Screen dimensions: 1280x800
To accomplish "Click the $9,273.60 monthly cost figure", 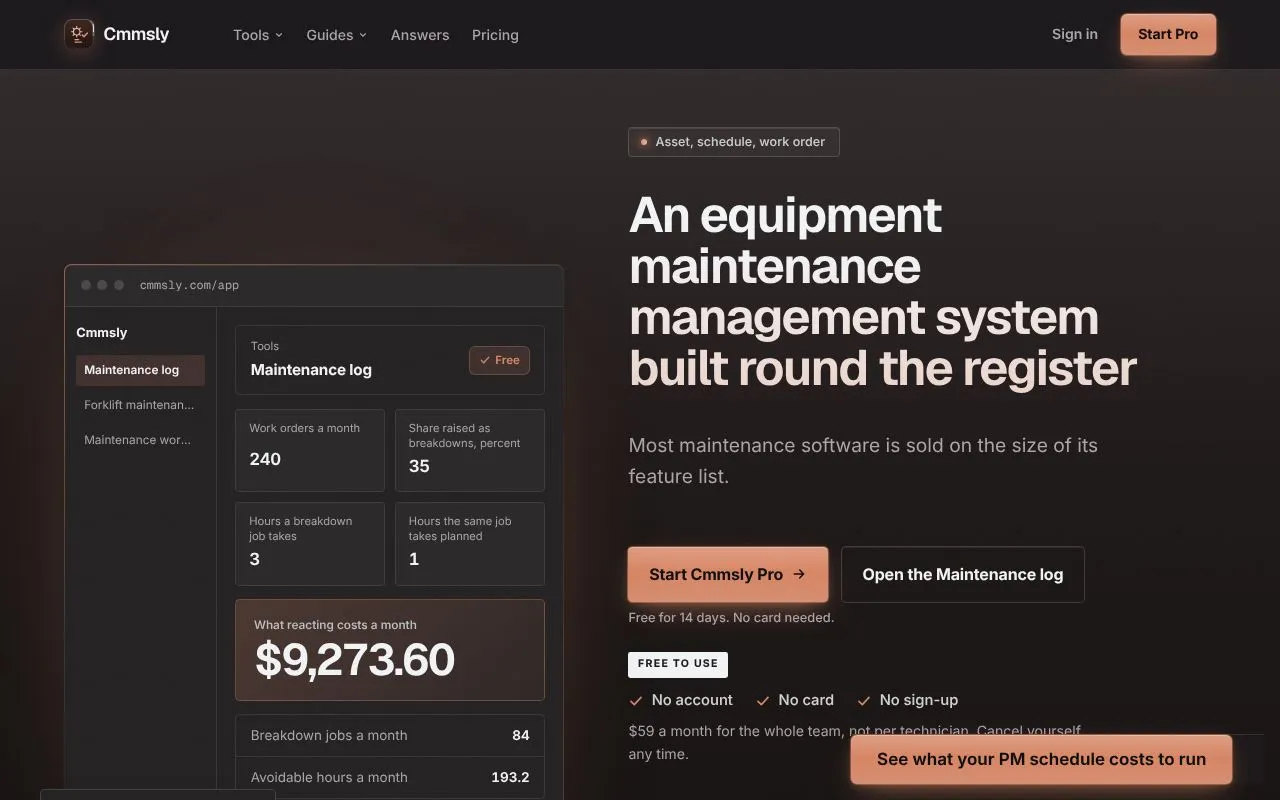I will pos(355,660).
